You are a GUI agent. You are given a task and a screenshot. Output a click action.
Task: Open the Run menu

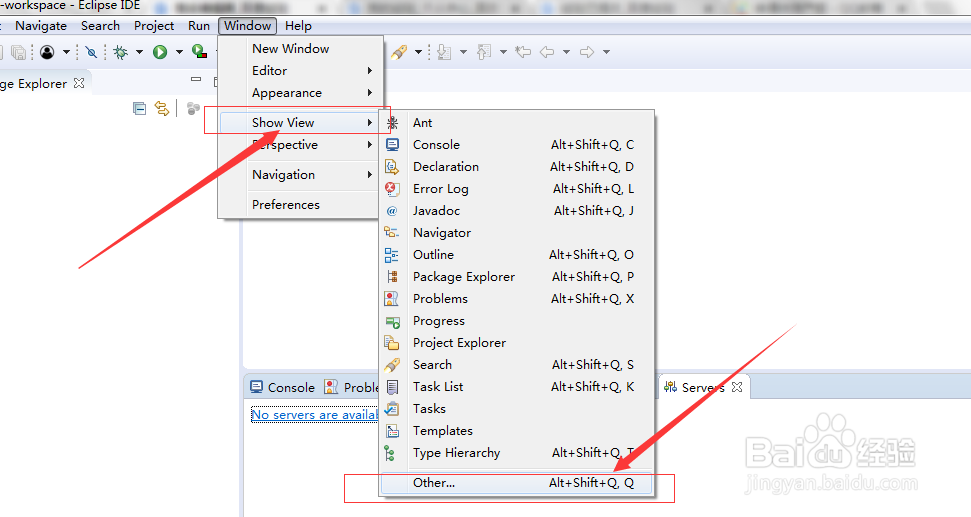199,26
